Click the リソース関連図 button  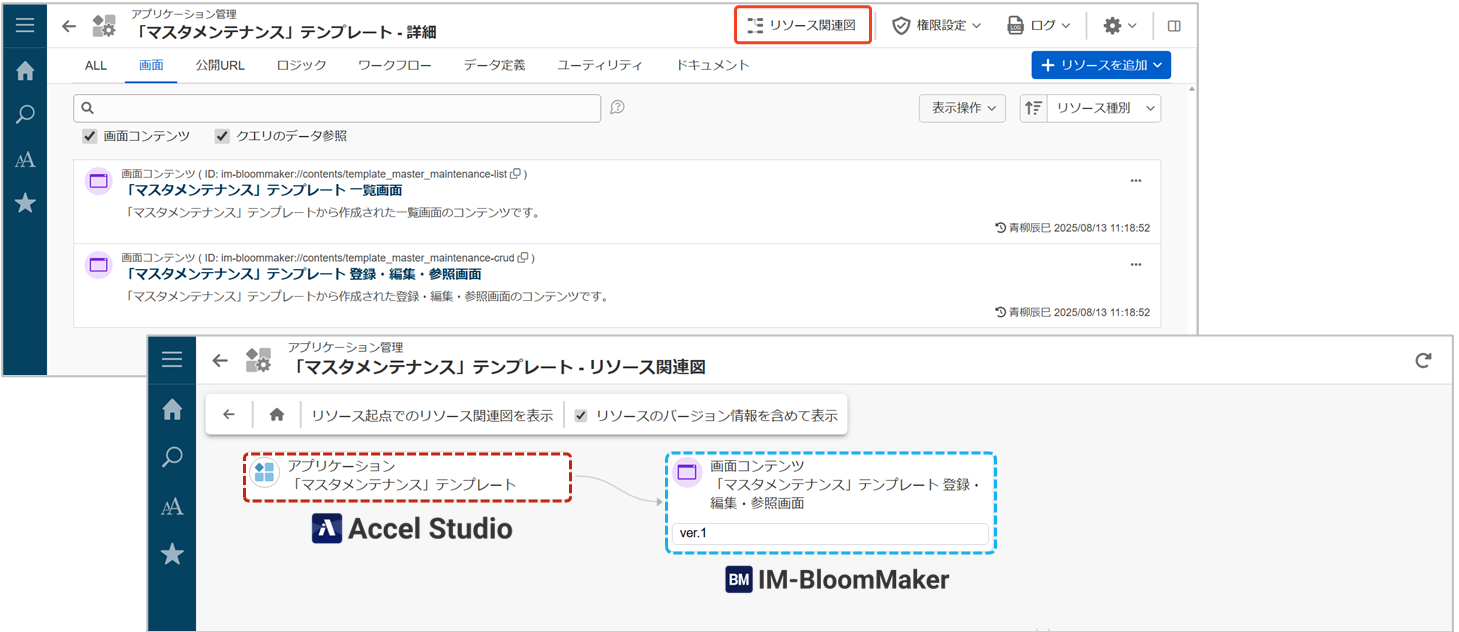pos(803,25)
